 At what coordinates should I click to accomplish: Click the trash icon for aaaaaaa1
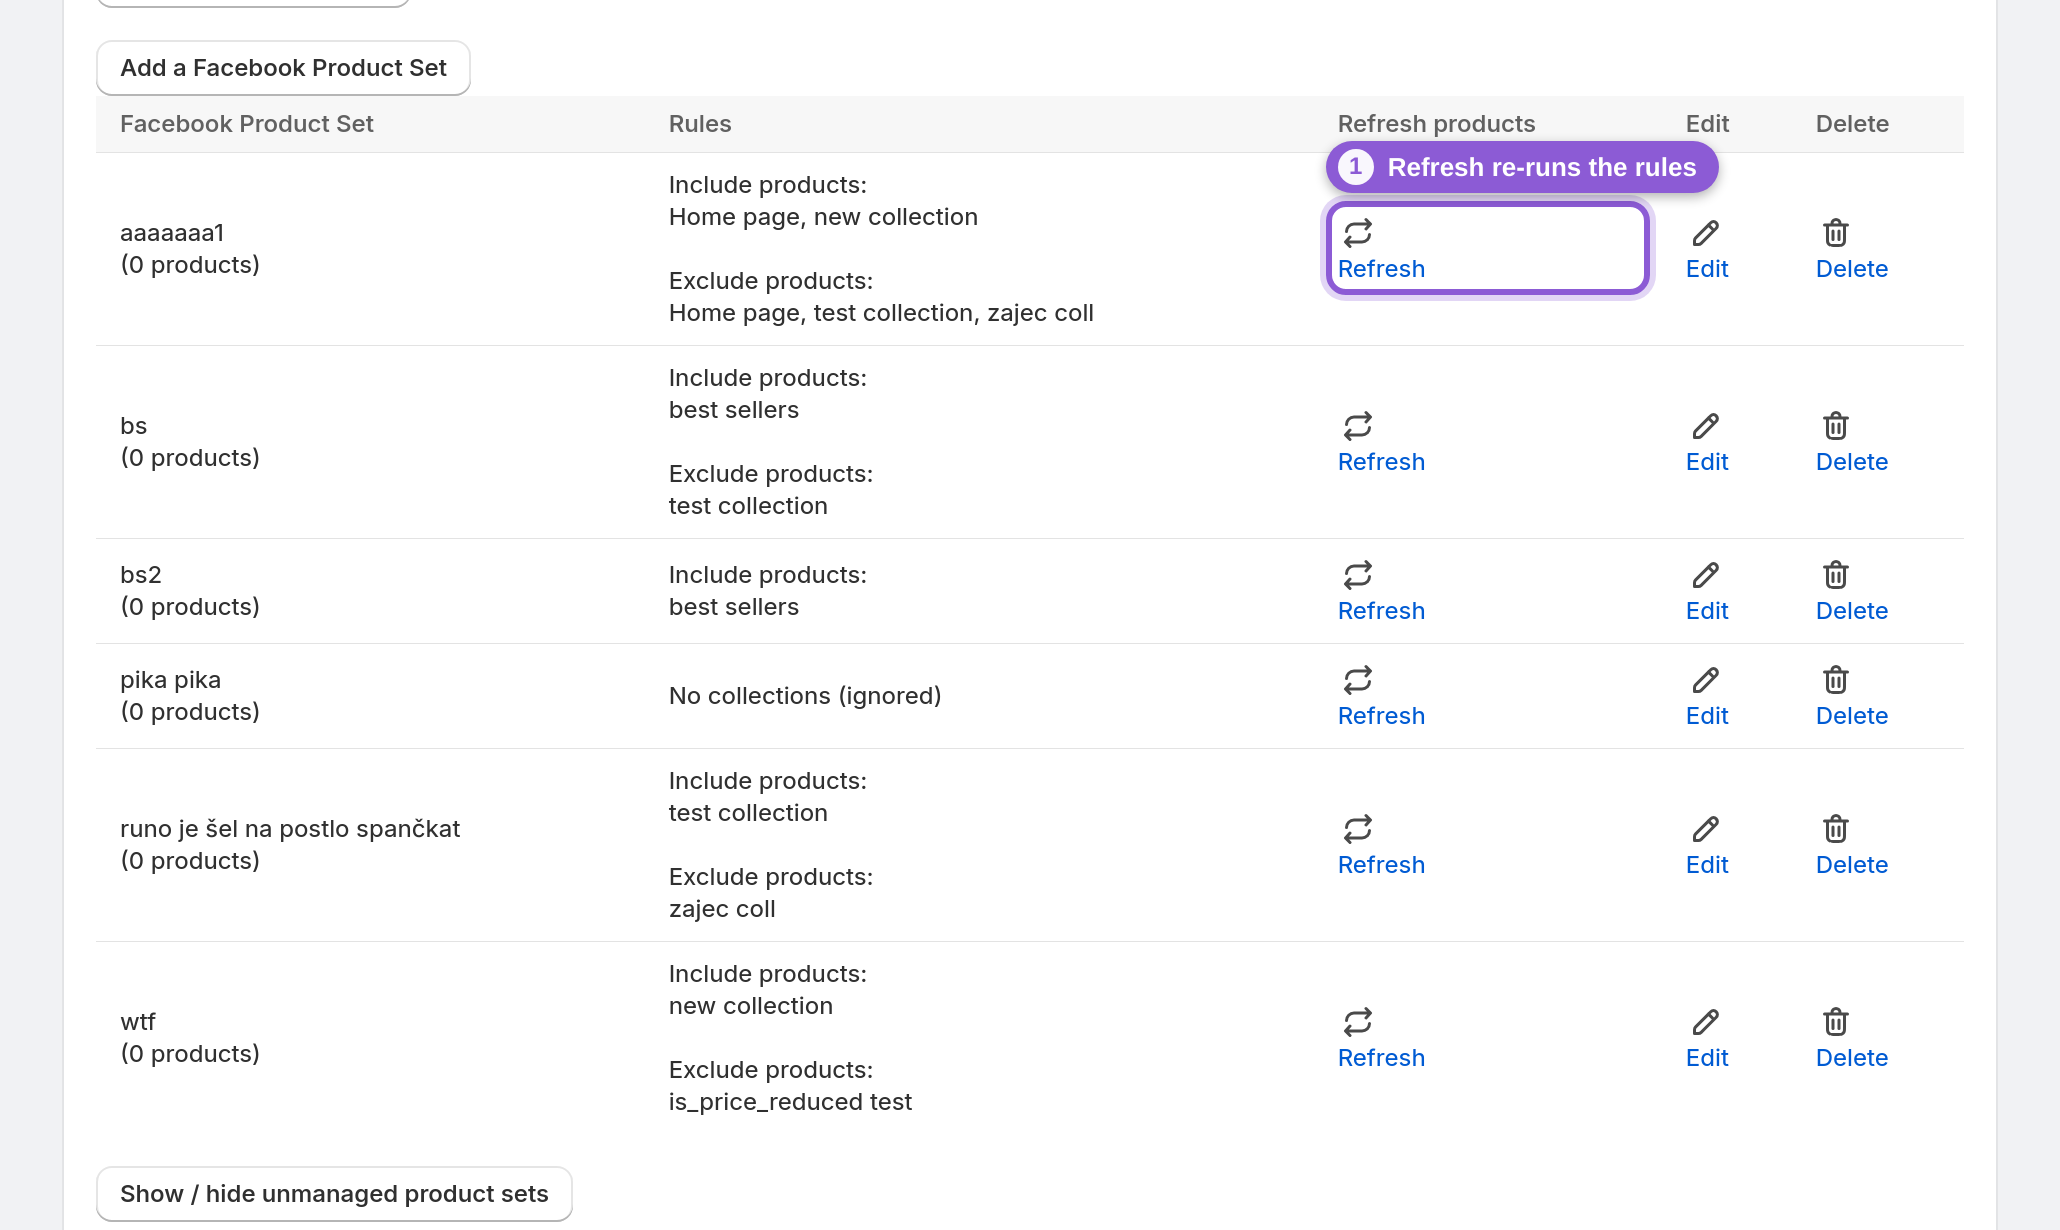tap(1836, 233)
